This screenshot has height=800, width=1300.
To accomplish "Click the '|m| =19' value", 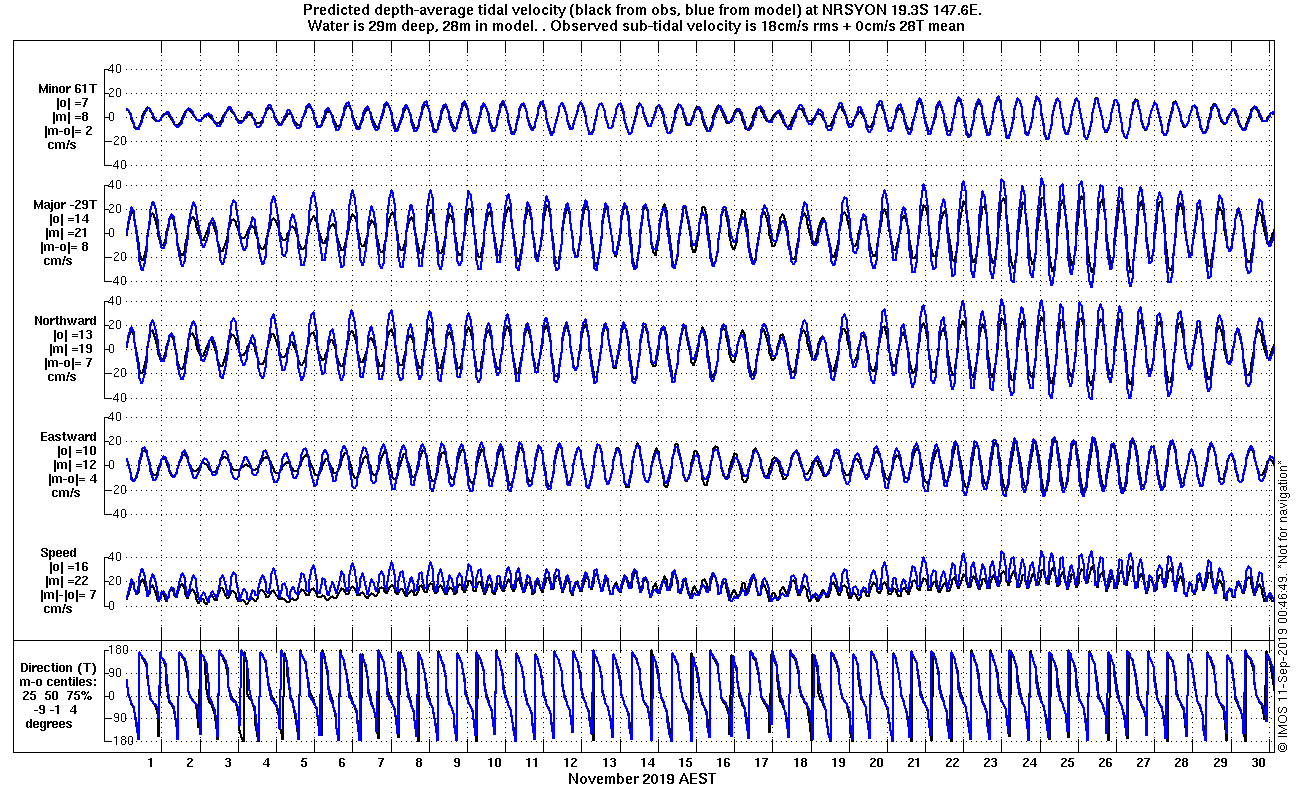I will click(70, 349).
